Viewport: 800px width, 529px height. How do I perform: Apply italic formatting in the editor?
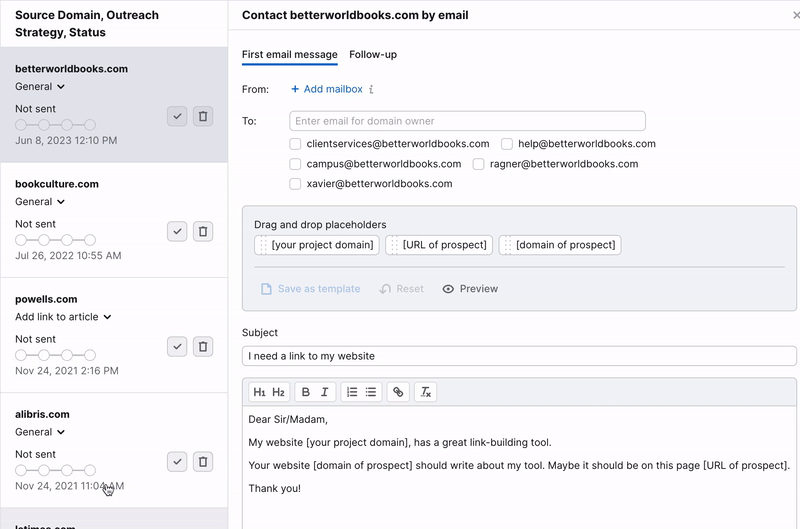click(324, 392)
